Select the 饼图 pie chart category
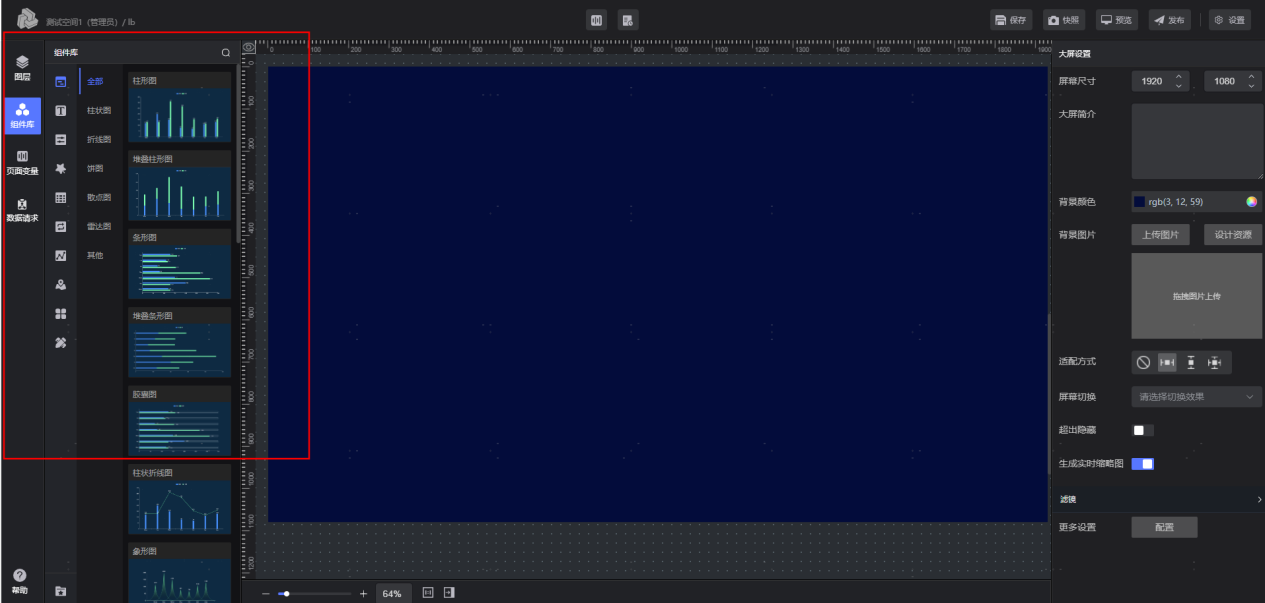Image resolution: width=1265 pixels, height=603 pixels. click(95, 169)
